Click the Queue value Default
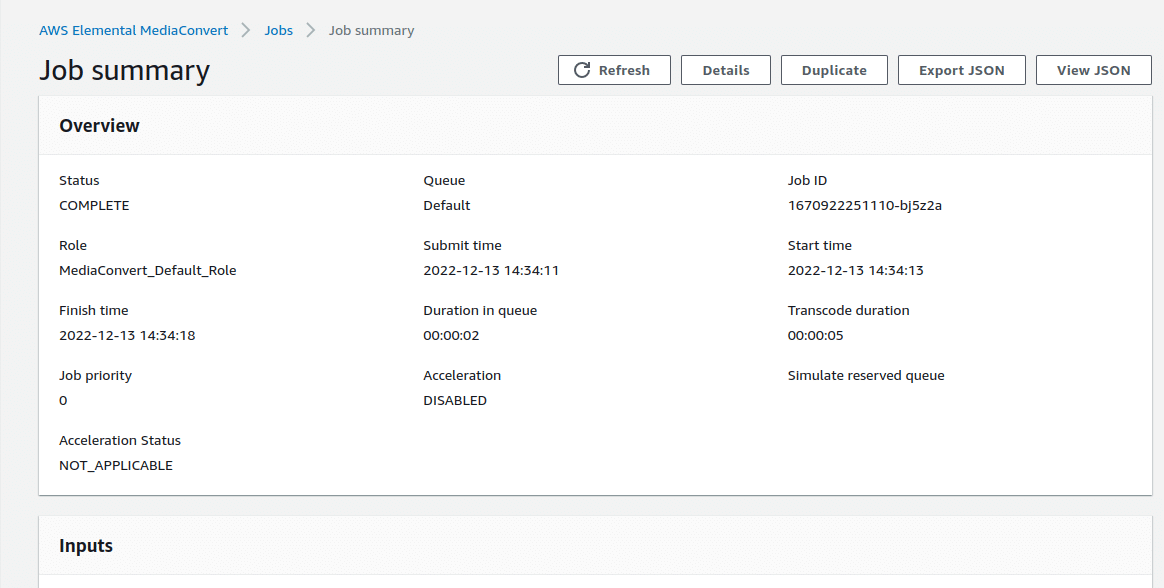Screen dimensions: 1164x588 pos(446,205)
